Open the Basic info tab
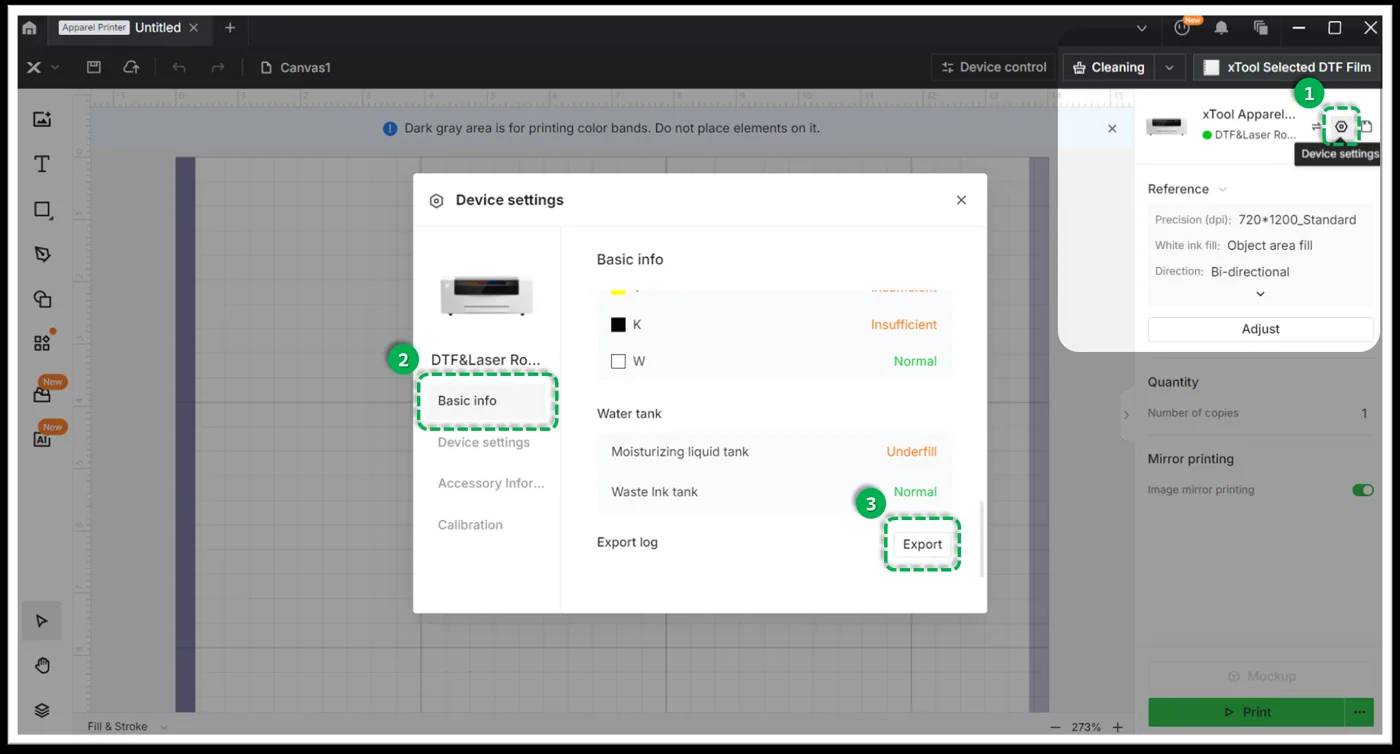This screenshot has width=1400, height=754. point(486,401)
